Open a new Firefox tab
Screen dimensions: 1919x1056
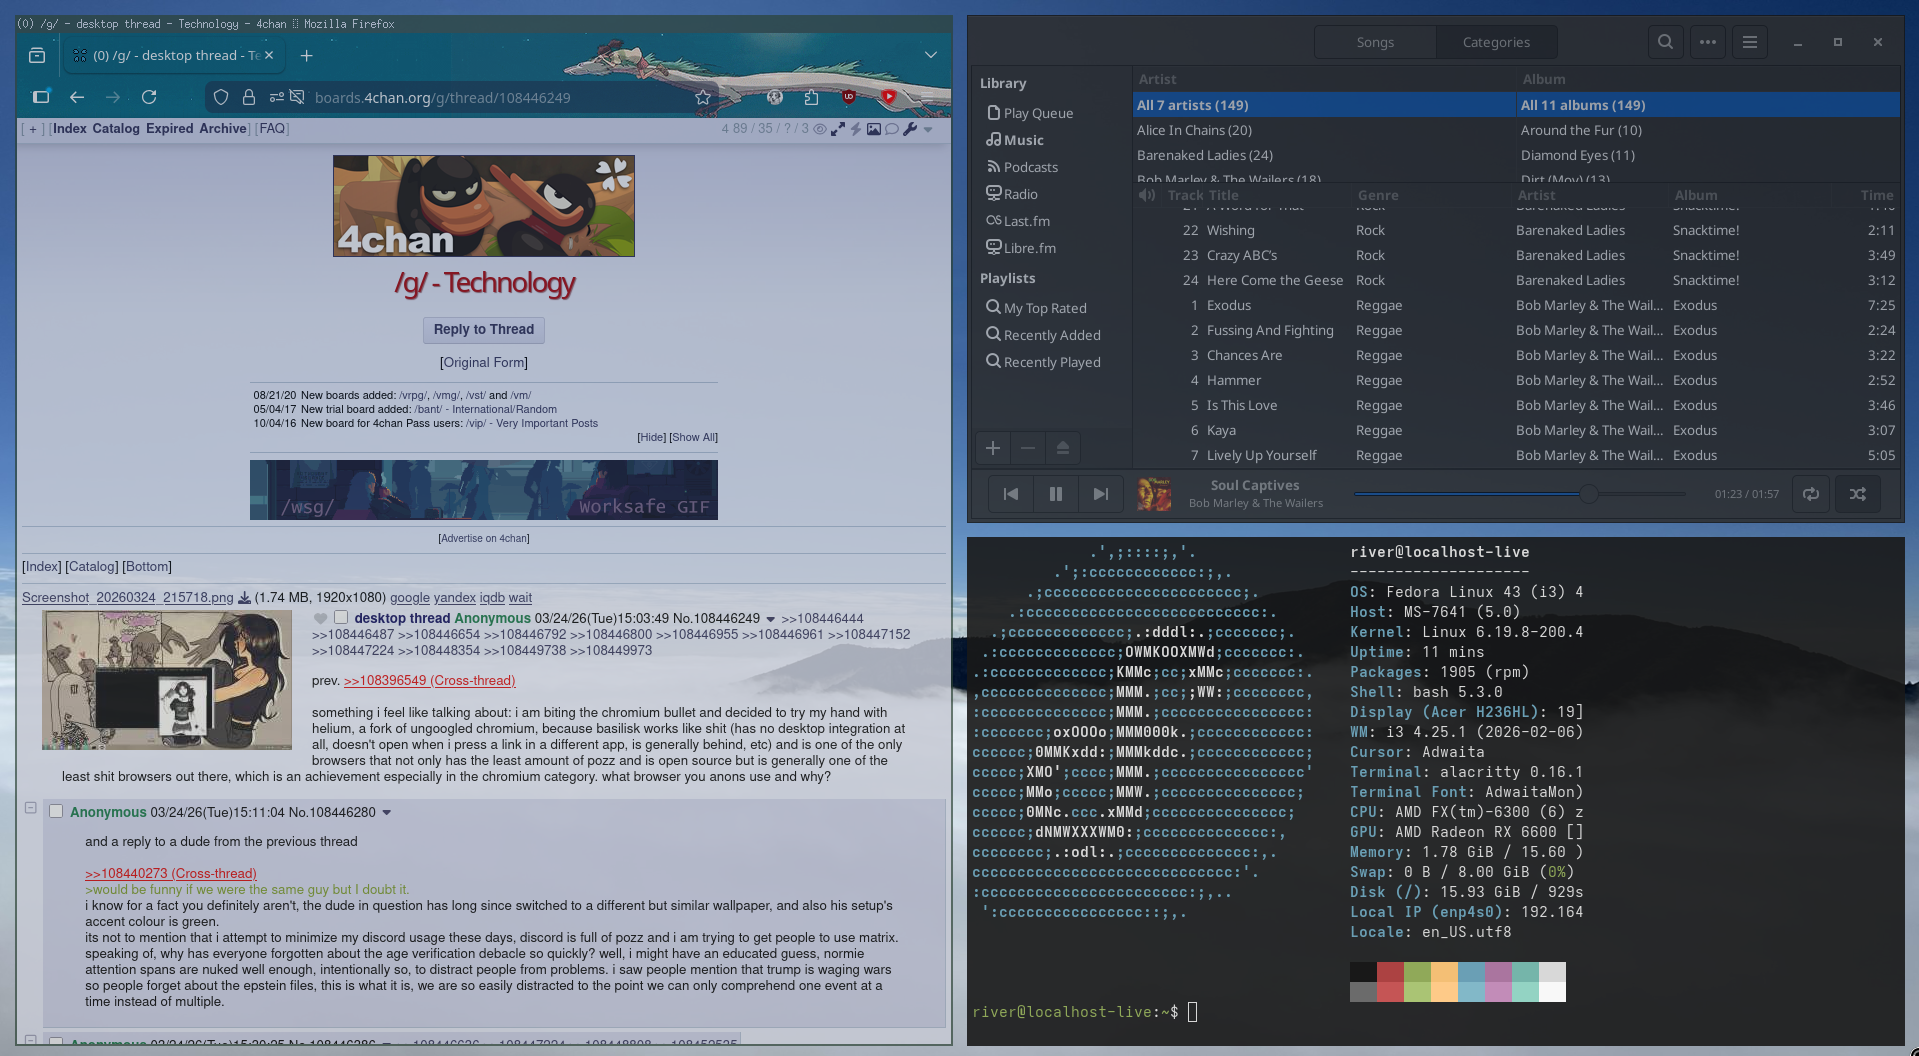[307, 56]
